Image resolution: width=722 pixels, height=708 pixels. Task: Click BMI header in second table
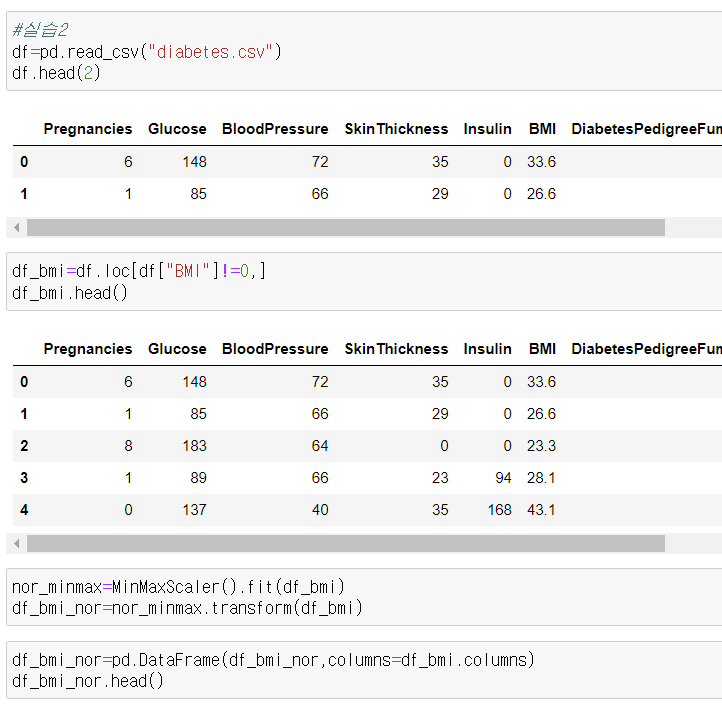[542, 349]
